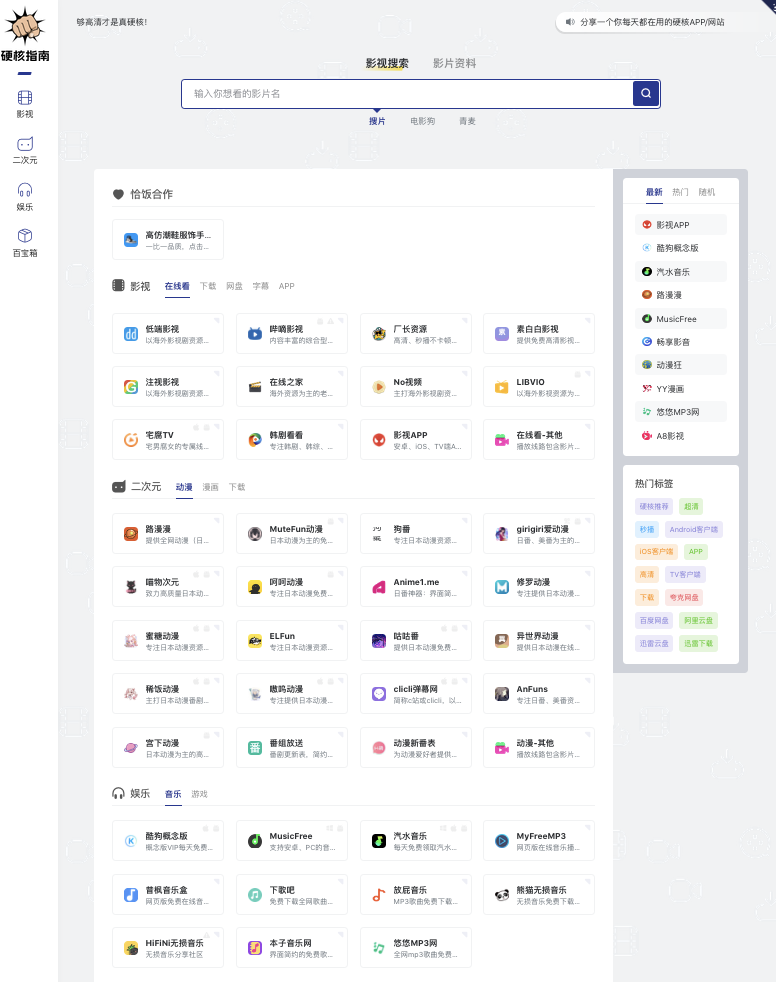
Task: Click the 番组放送 site icon
Action: [255, 748]
